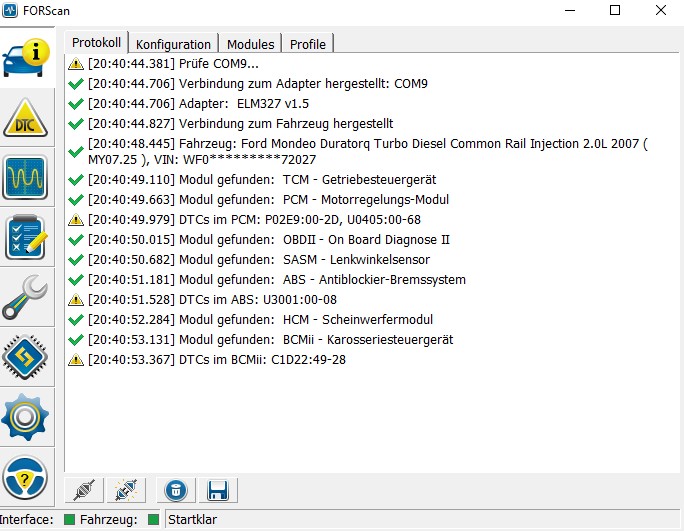The image size is (684, 531).
Task: Save the log using the floppy disk icon
Action: click(x=217, y=490)
